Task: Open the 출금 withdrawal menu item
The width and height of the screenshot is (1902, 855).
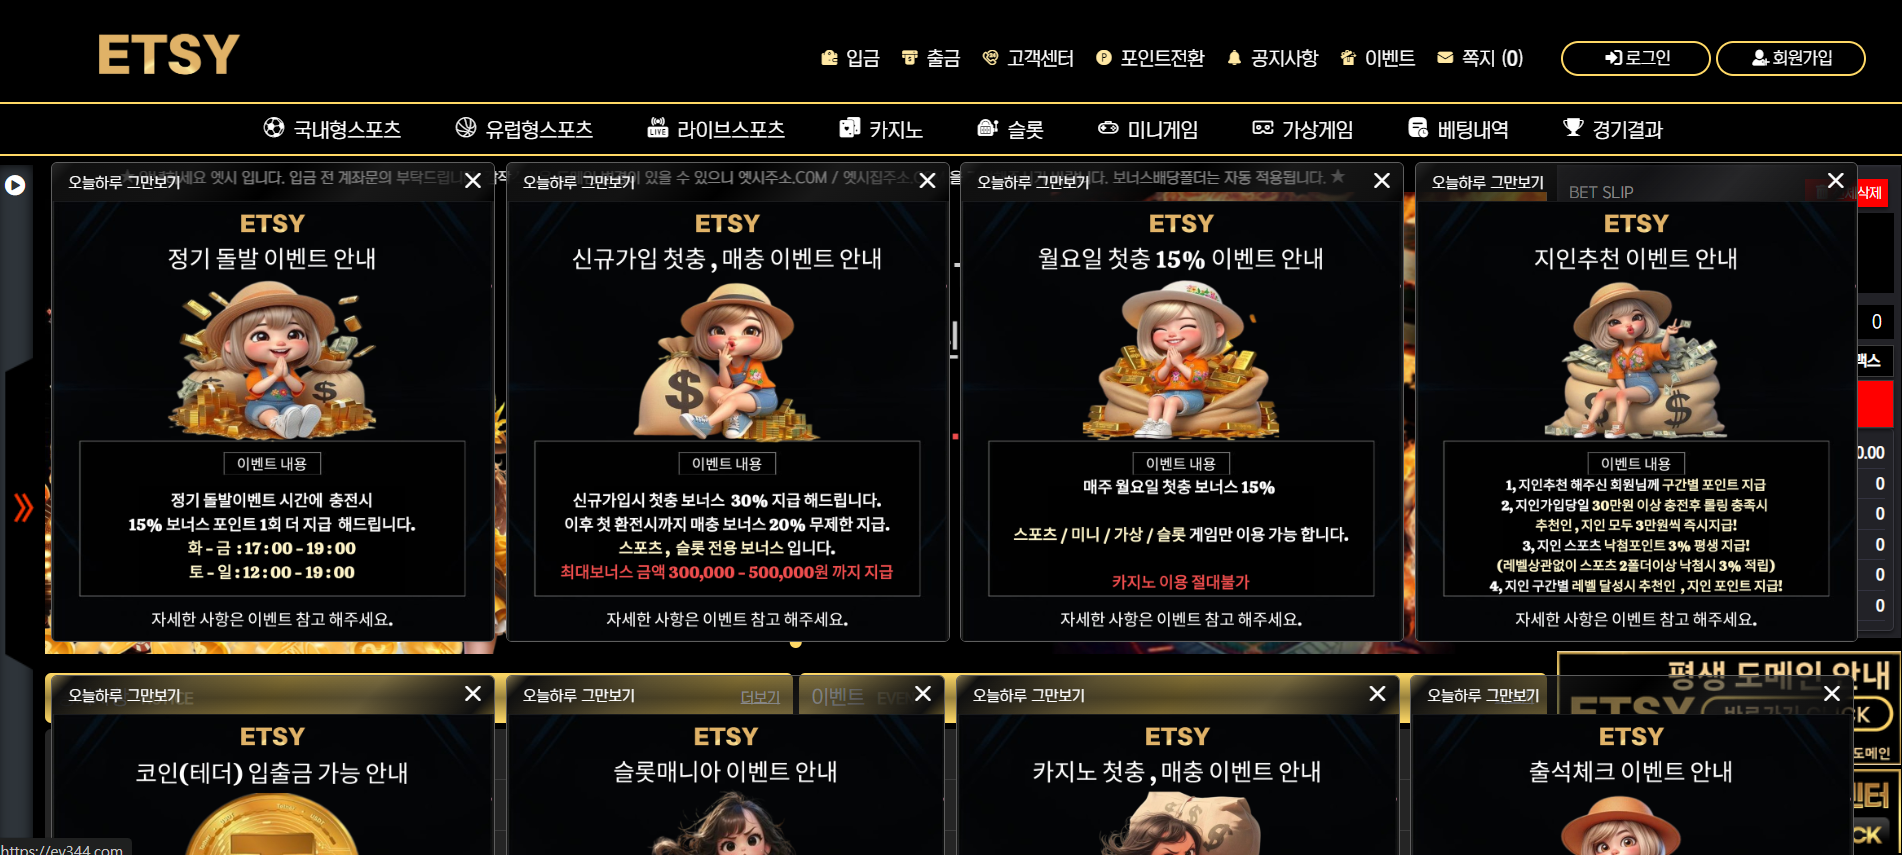Action: [x=931, y=58]
